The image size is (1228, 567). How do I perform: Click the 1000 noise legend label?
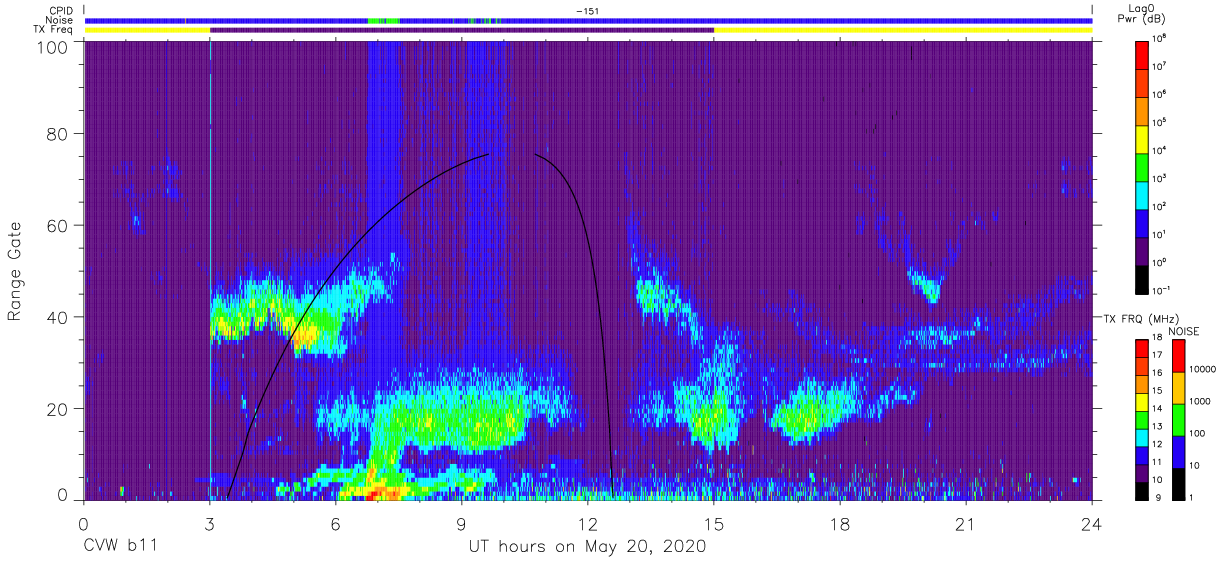[x=1199, y=401]
